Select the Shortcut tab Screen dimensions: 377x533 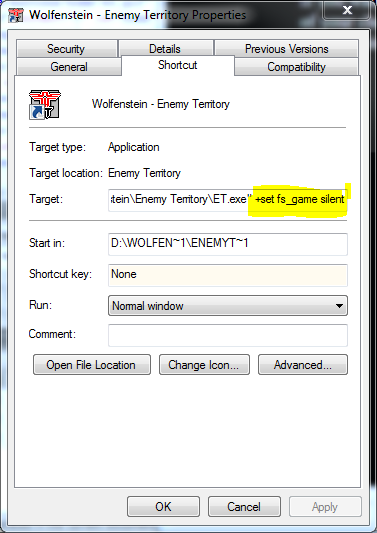(x=178, y=65)
